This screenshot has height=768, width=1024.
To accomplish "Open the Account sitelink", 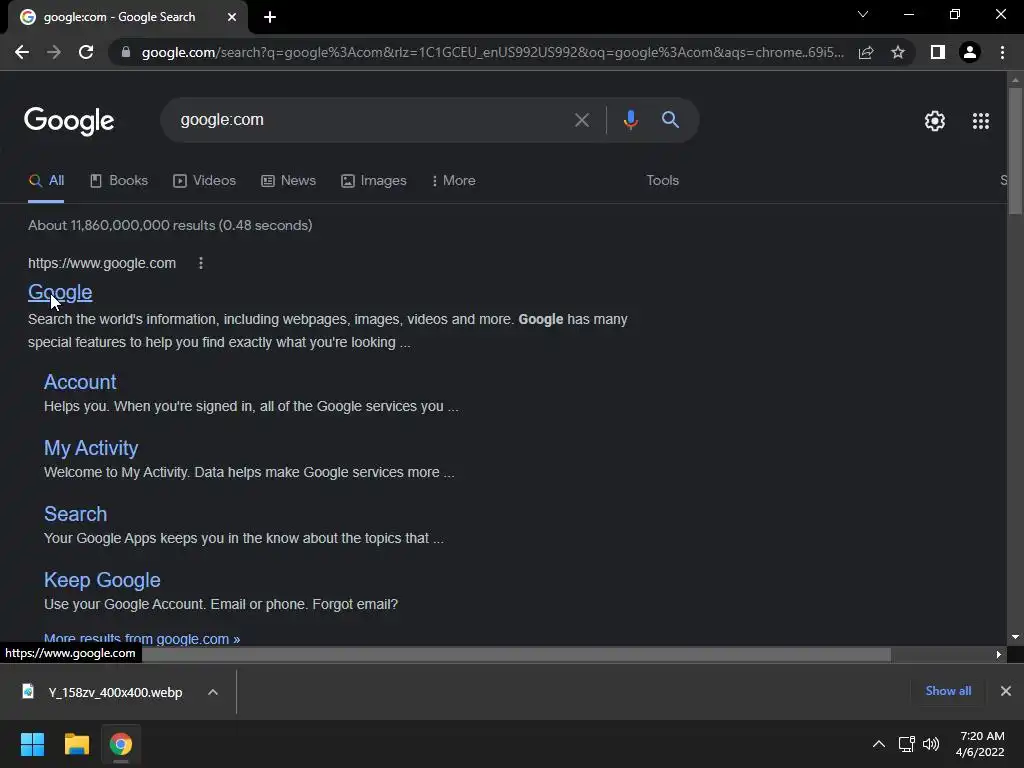I will coord(80,382).
